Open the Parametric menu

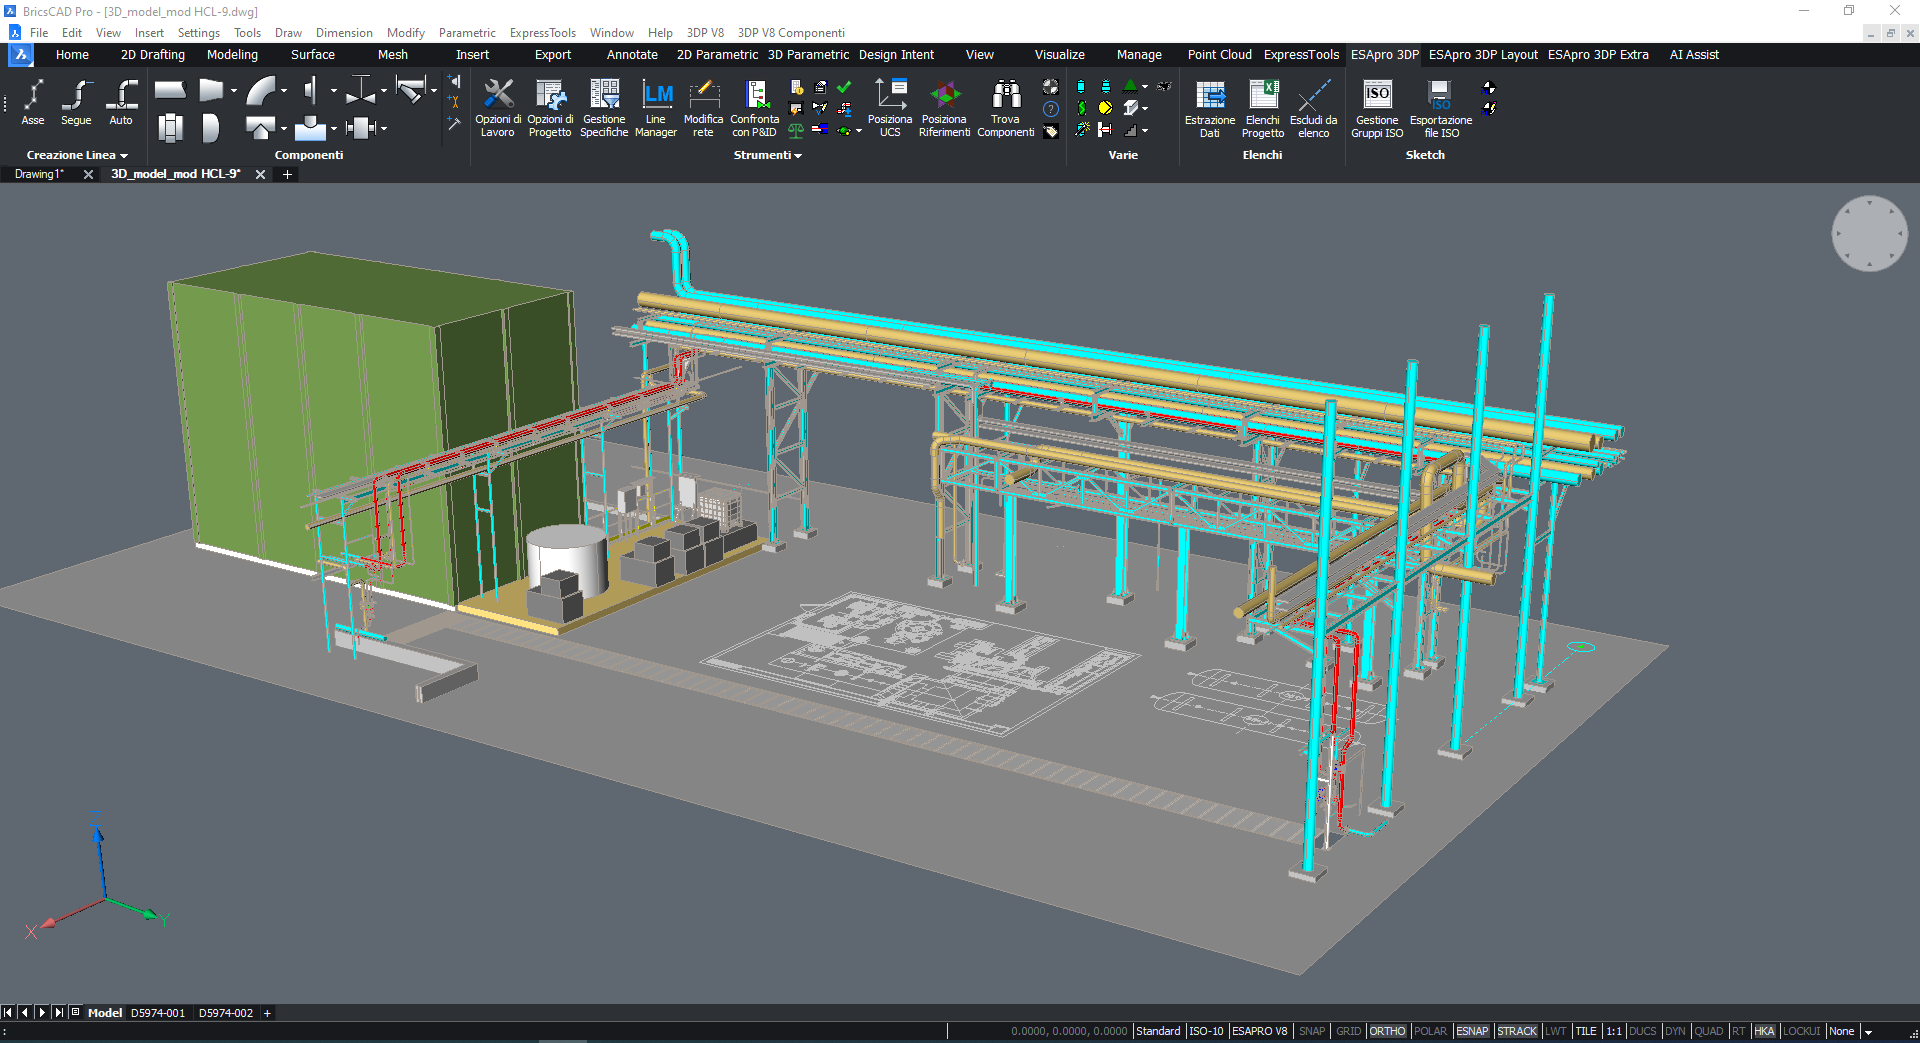(x=467, y=33)
